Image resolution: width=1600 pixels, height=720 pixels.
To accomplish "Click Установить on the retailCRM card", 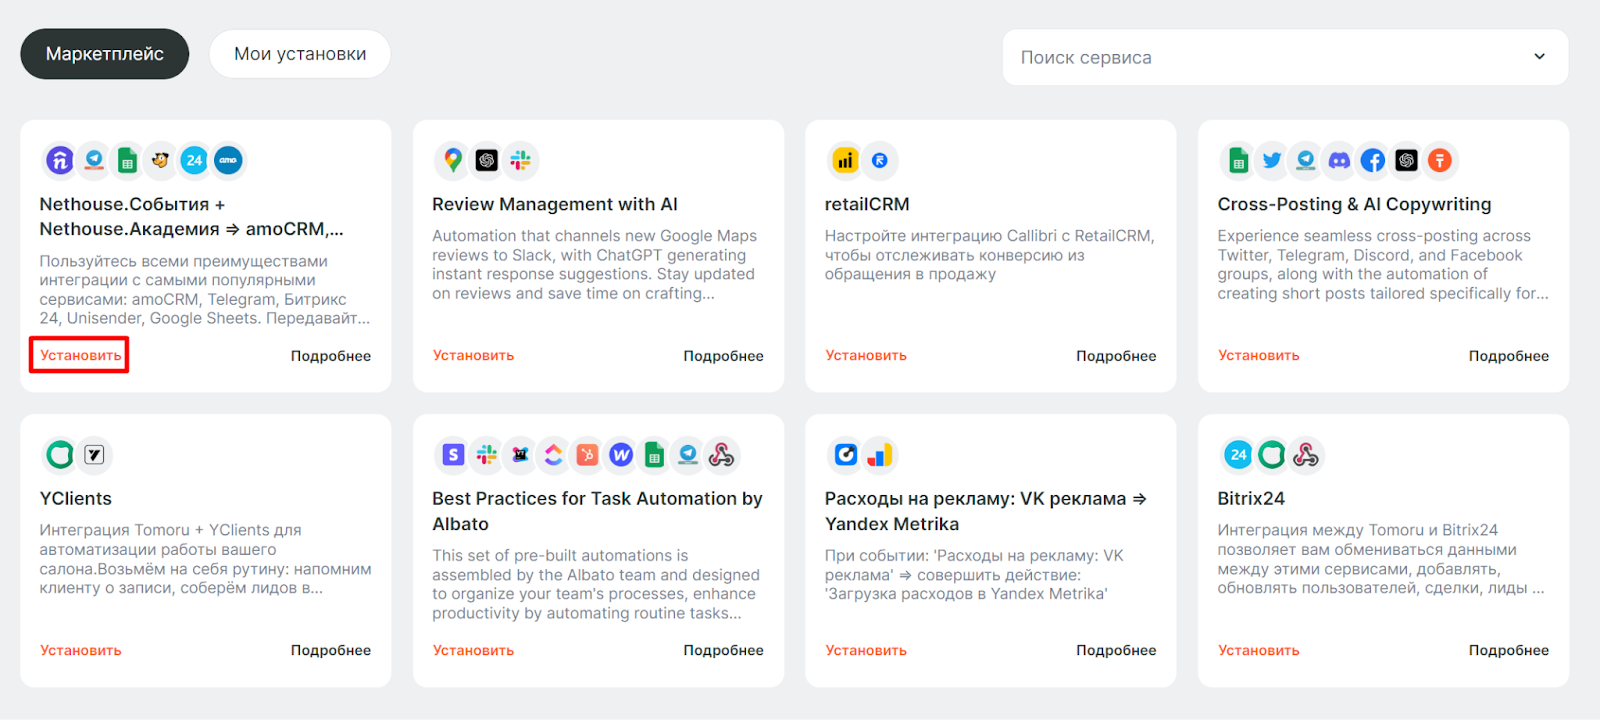I will pos(866,355).
